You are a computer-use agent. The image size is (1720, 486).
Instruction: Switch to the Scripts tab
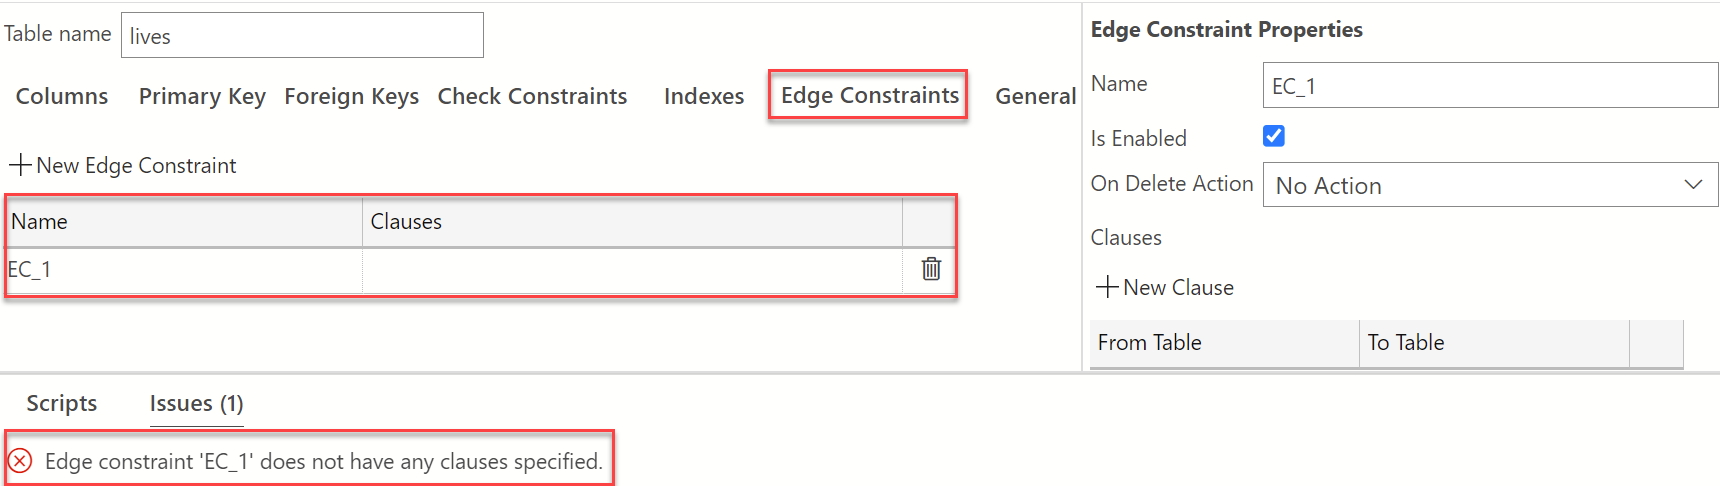(x=62, y=403)
